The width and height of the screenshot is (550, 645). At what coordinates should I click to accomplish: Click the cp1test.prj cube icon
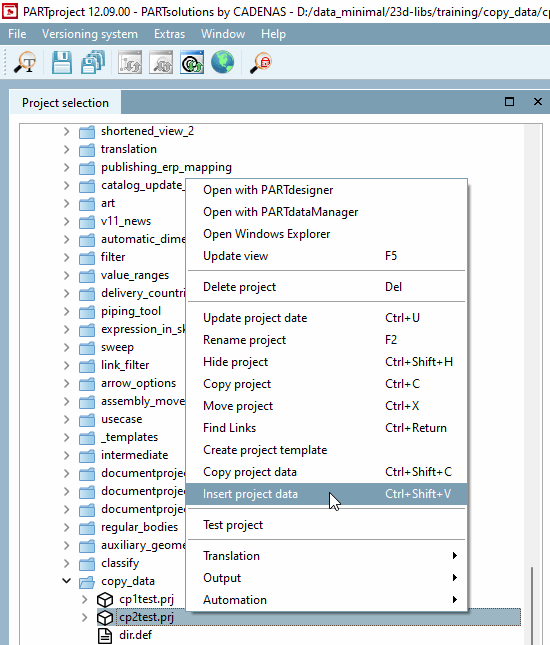(105, 600)
